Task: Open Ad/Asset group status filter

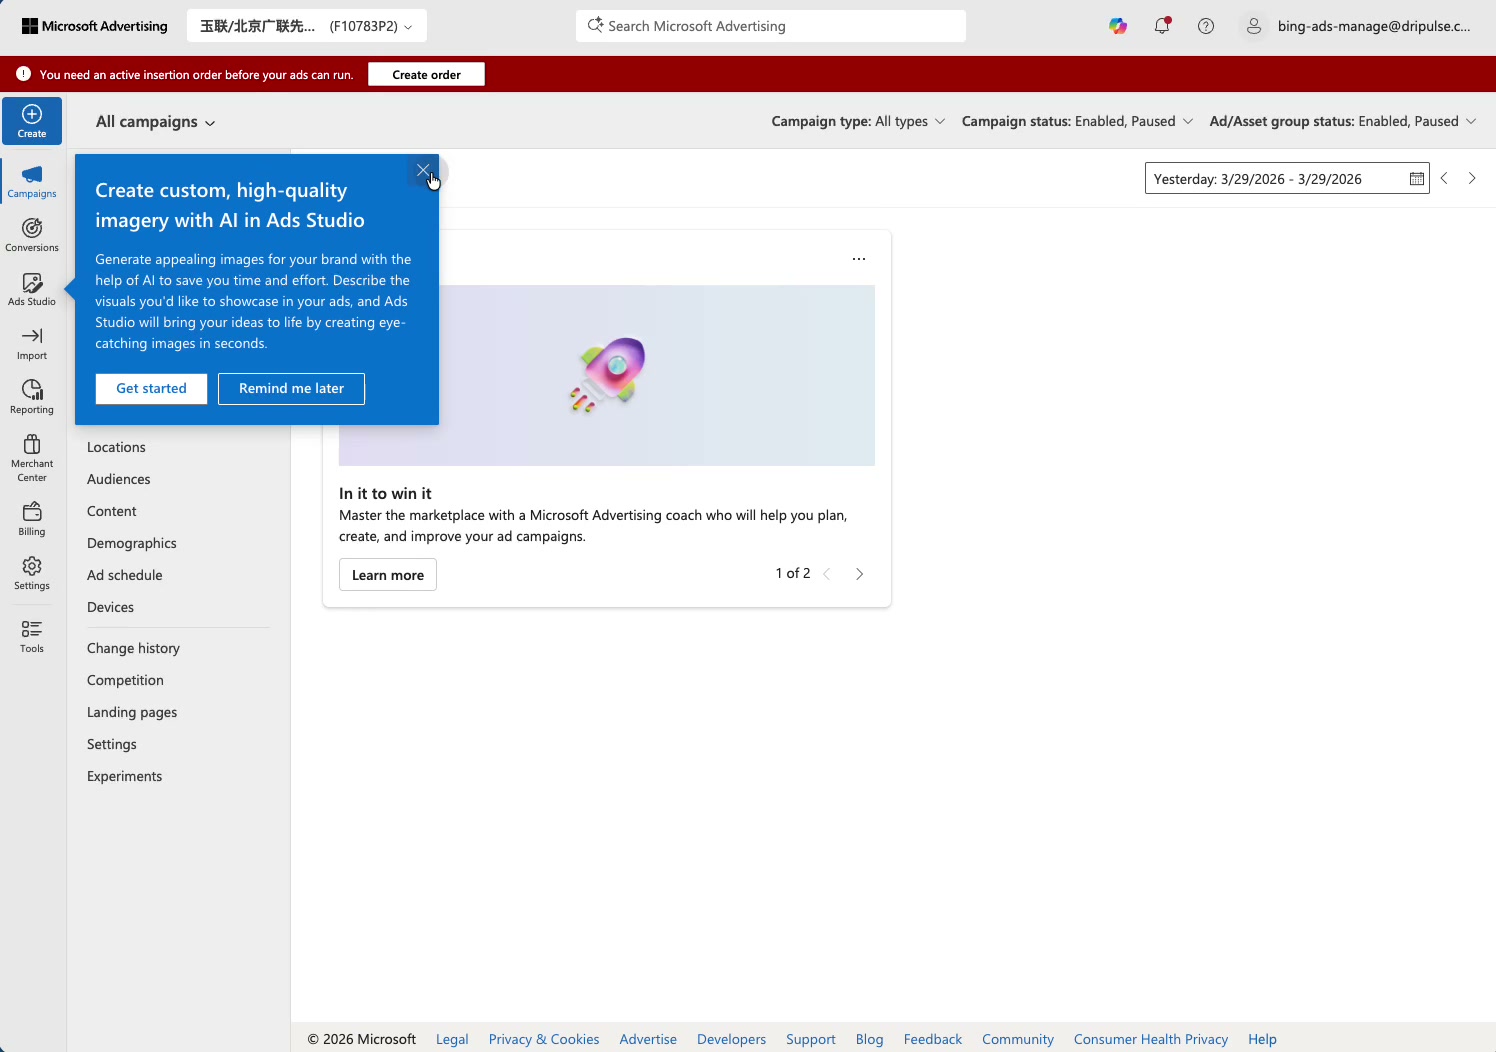Action: pos(1343,121)
